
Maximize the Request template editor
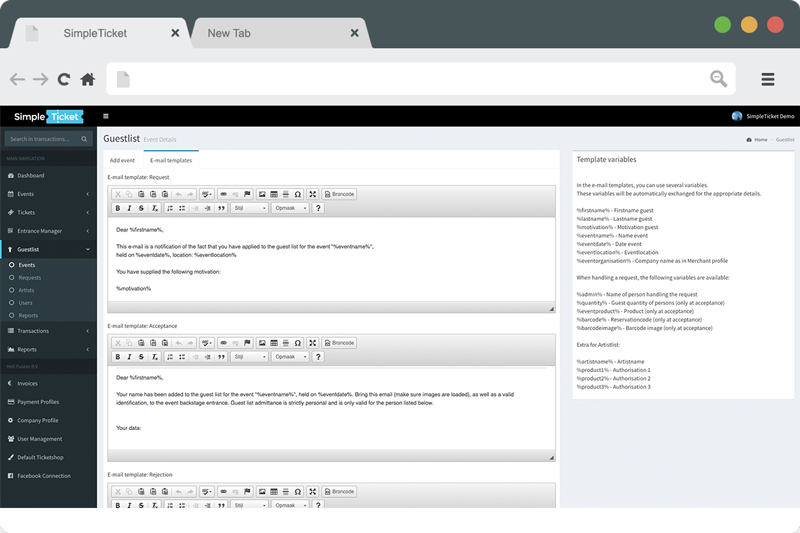click(x=313, y=194)
